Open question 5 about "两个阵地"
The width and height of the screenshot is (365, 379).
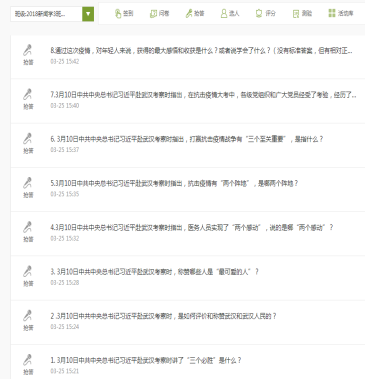coord(174,183)
